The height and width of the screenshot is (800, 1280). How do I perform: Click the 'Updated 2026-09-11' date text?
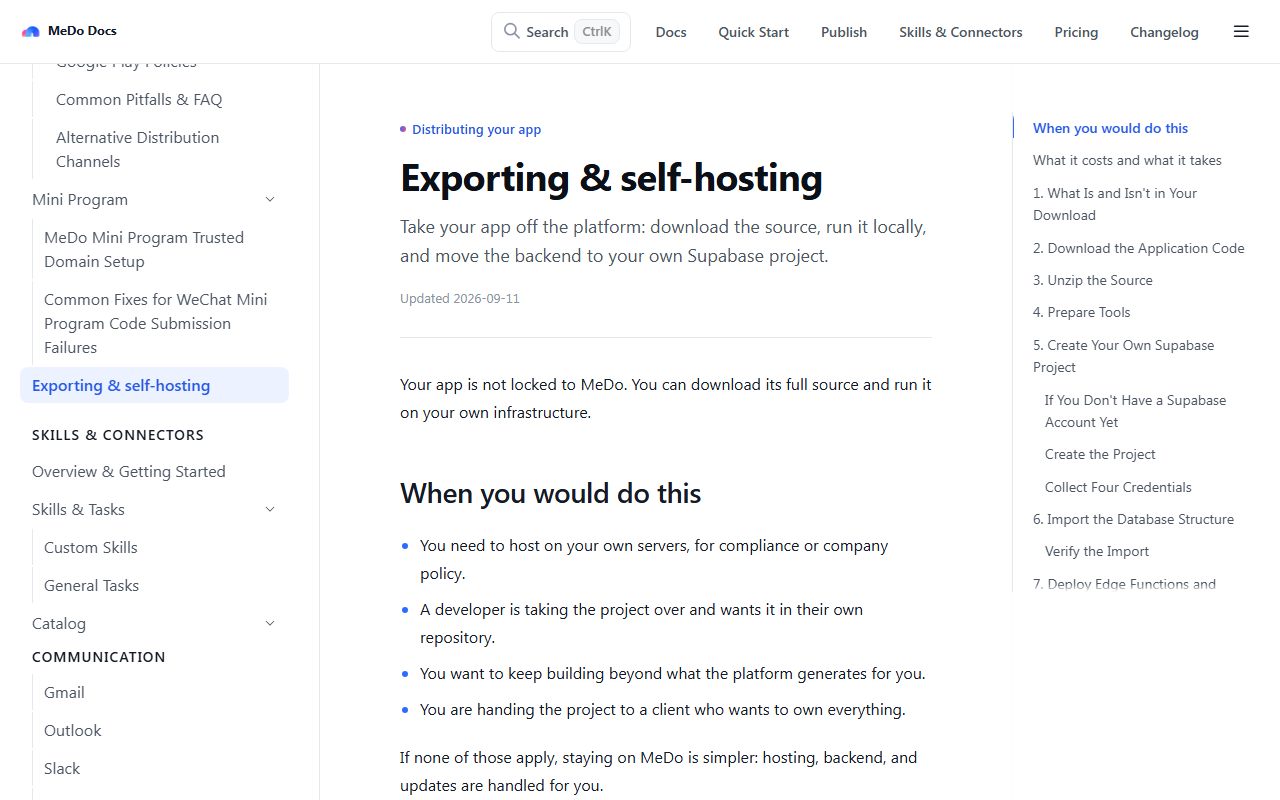[460, 298]
